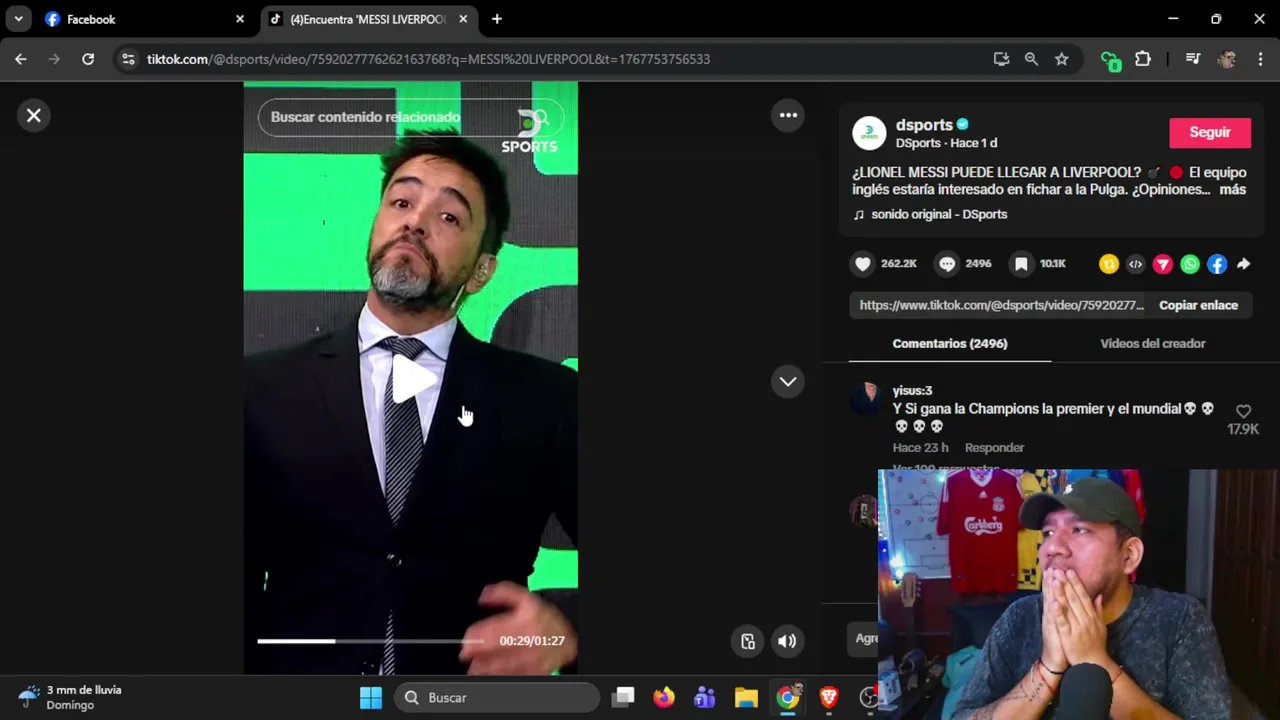
Task: Bookmark this page with star icon
Action: tap(1061, 59)
